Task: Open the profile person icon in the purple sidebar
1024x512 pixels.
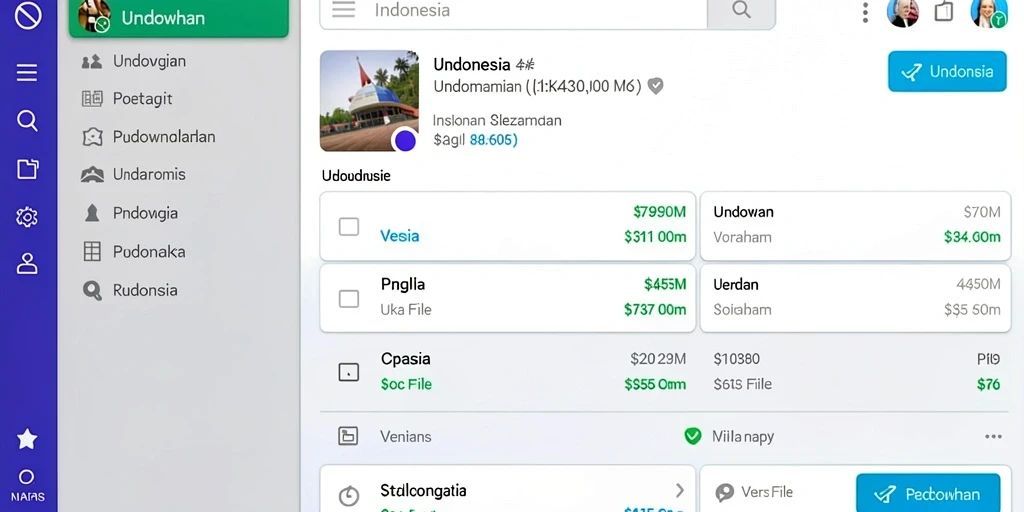Action: tap(27, 264)
